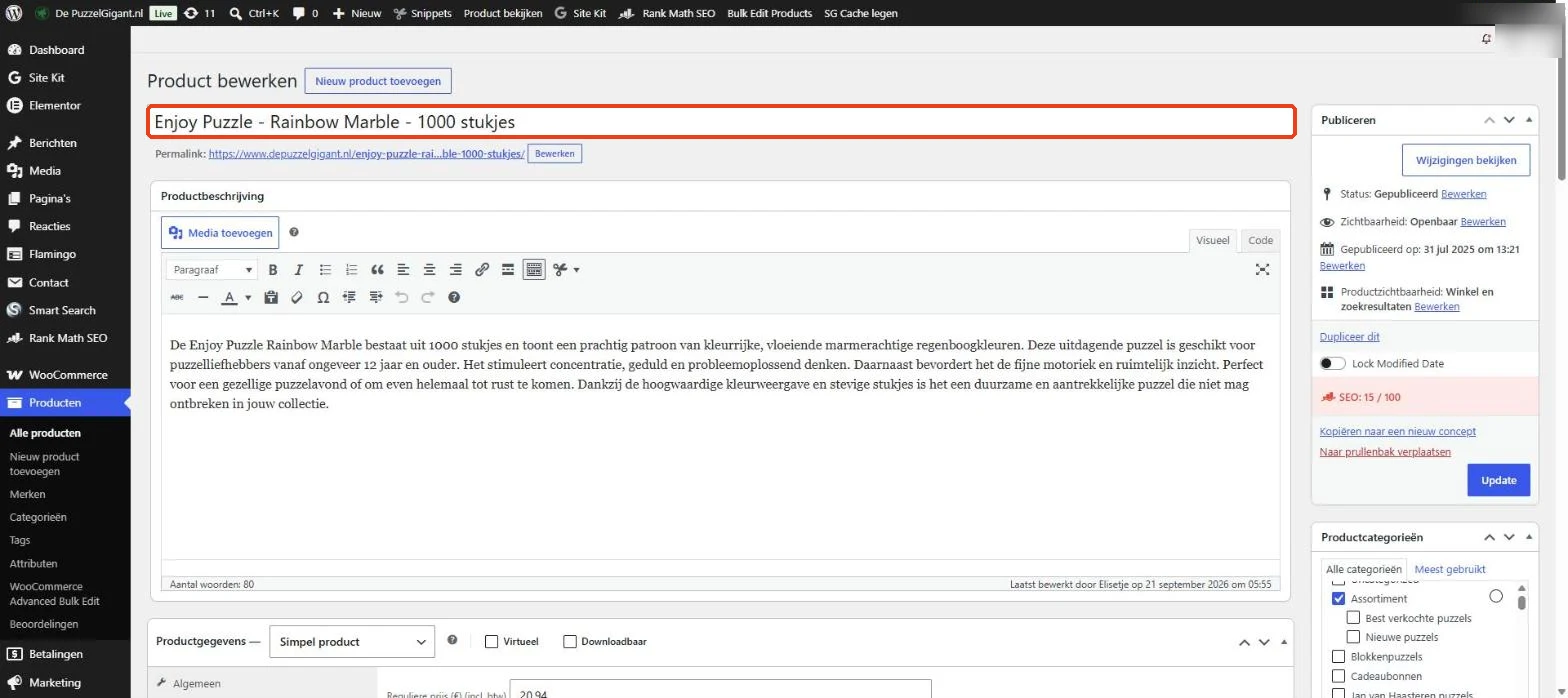Click the blue Update button
Viewport: 1568px width, 698px height.
coord(1499,480)
